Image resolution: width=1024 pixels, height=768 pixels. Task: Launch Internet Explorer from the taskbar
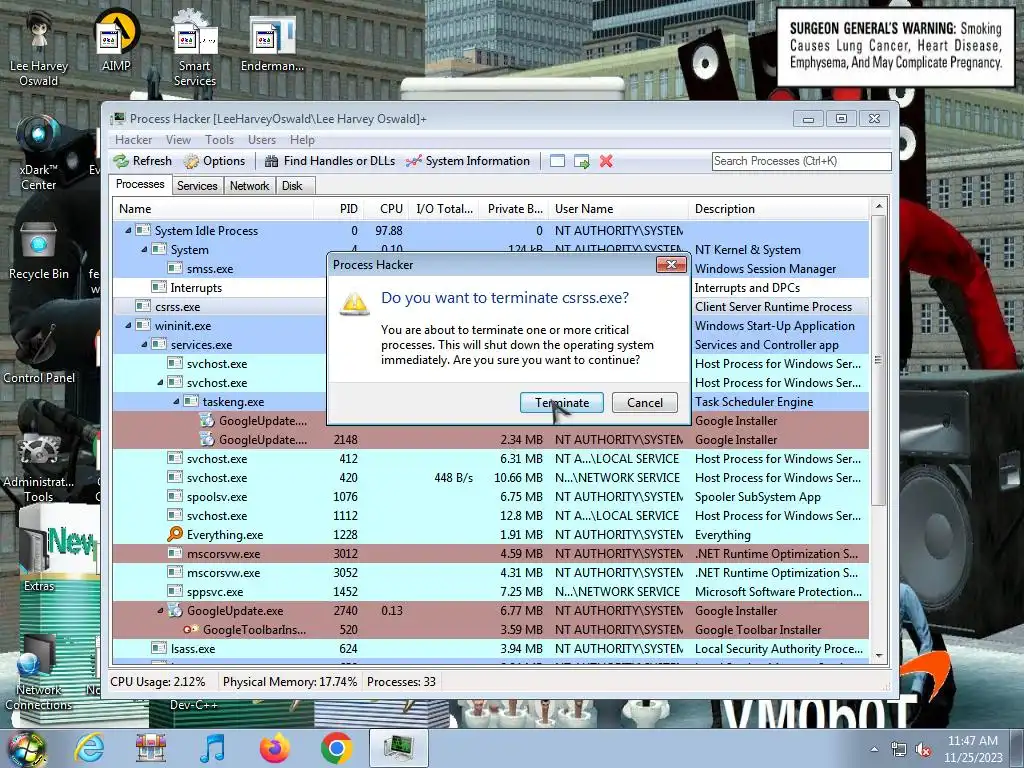click(x=89, y=748)
